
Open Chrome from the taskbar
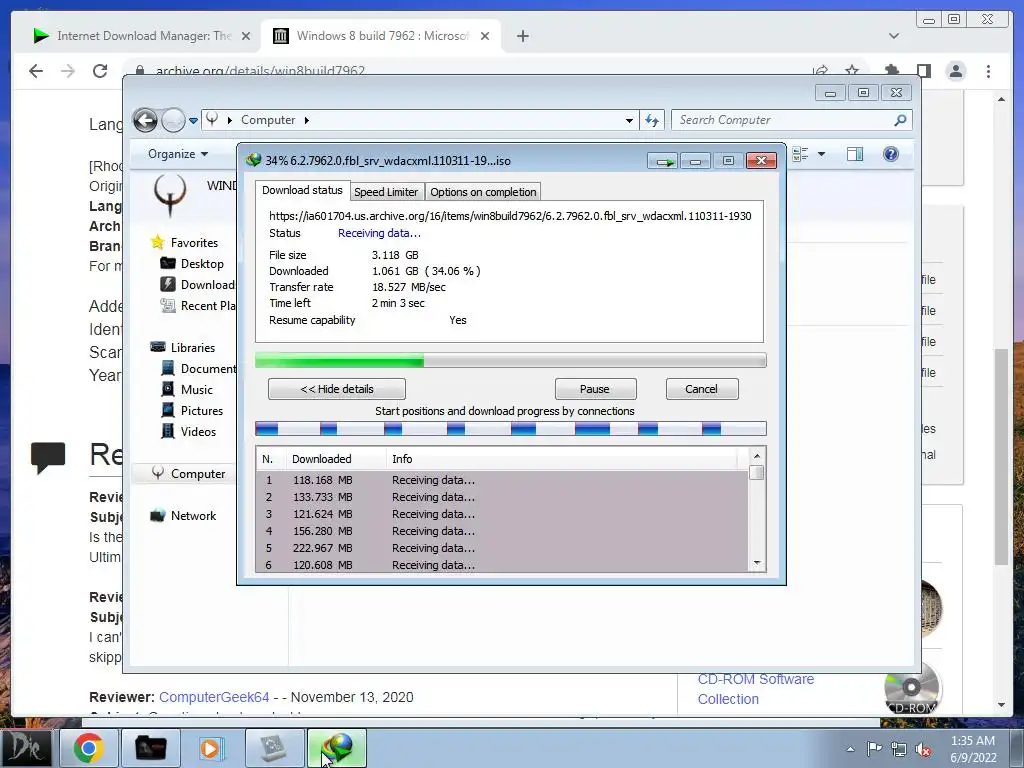coord(89,748)
